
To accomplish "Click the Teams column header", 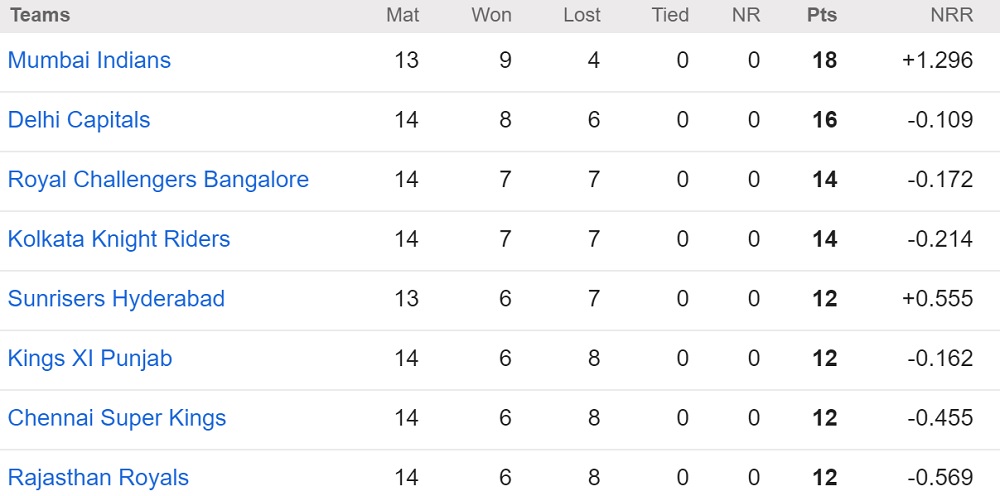I will coord(40,15).
